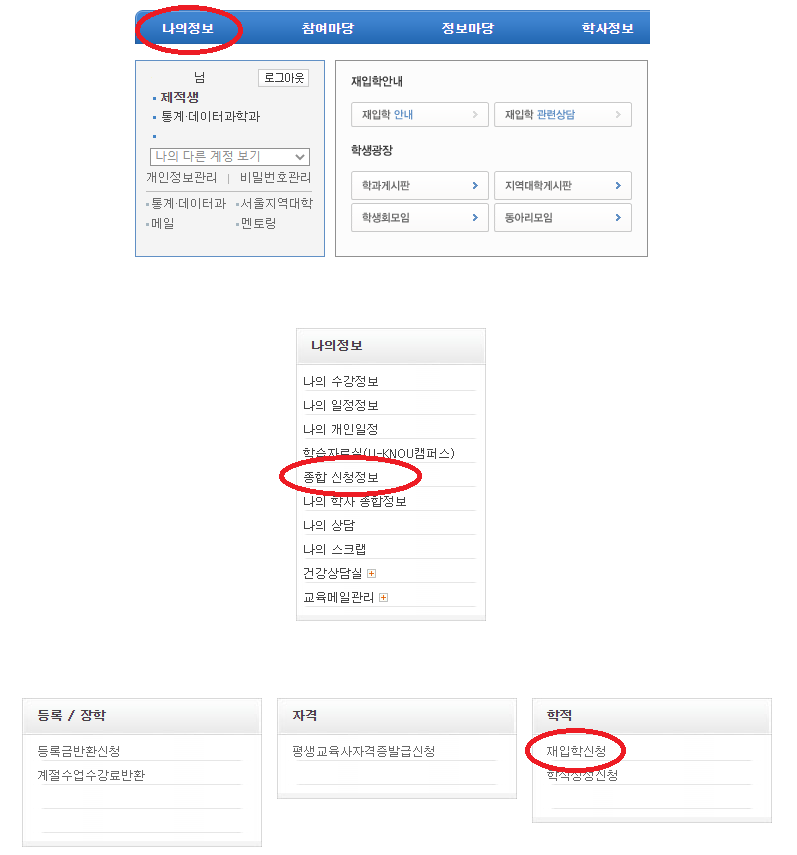The width and height of the screenshot is (797, 855).
Task: Open 건강상담실 in sidebar
Action: click(x=333, y=573)
